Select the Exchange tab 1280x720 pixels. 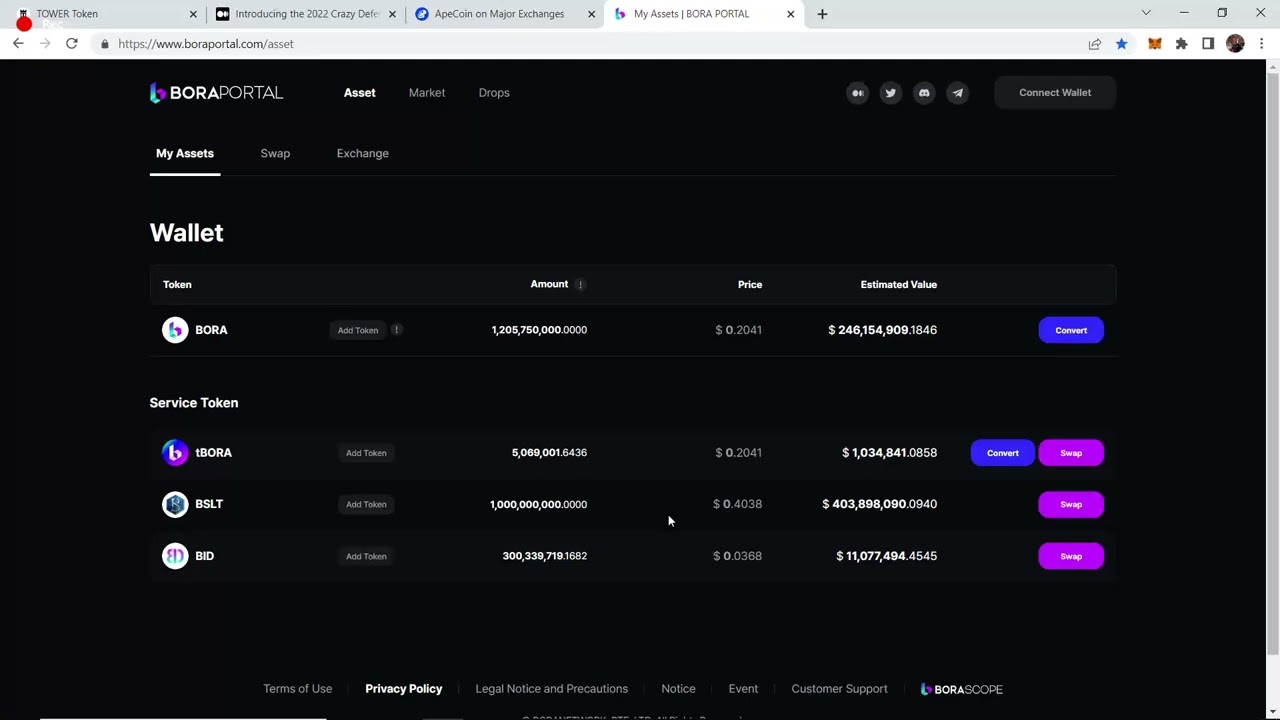[x=363, y=154]
